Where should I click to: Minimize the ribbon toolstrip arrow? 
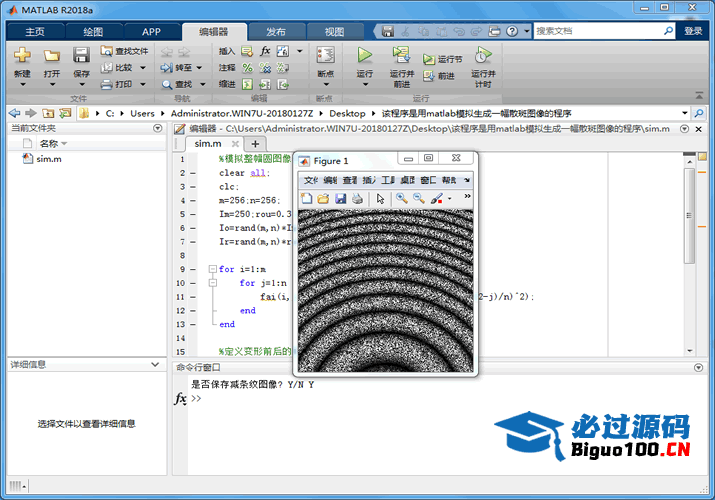tap(699, 95)
